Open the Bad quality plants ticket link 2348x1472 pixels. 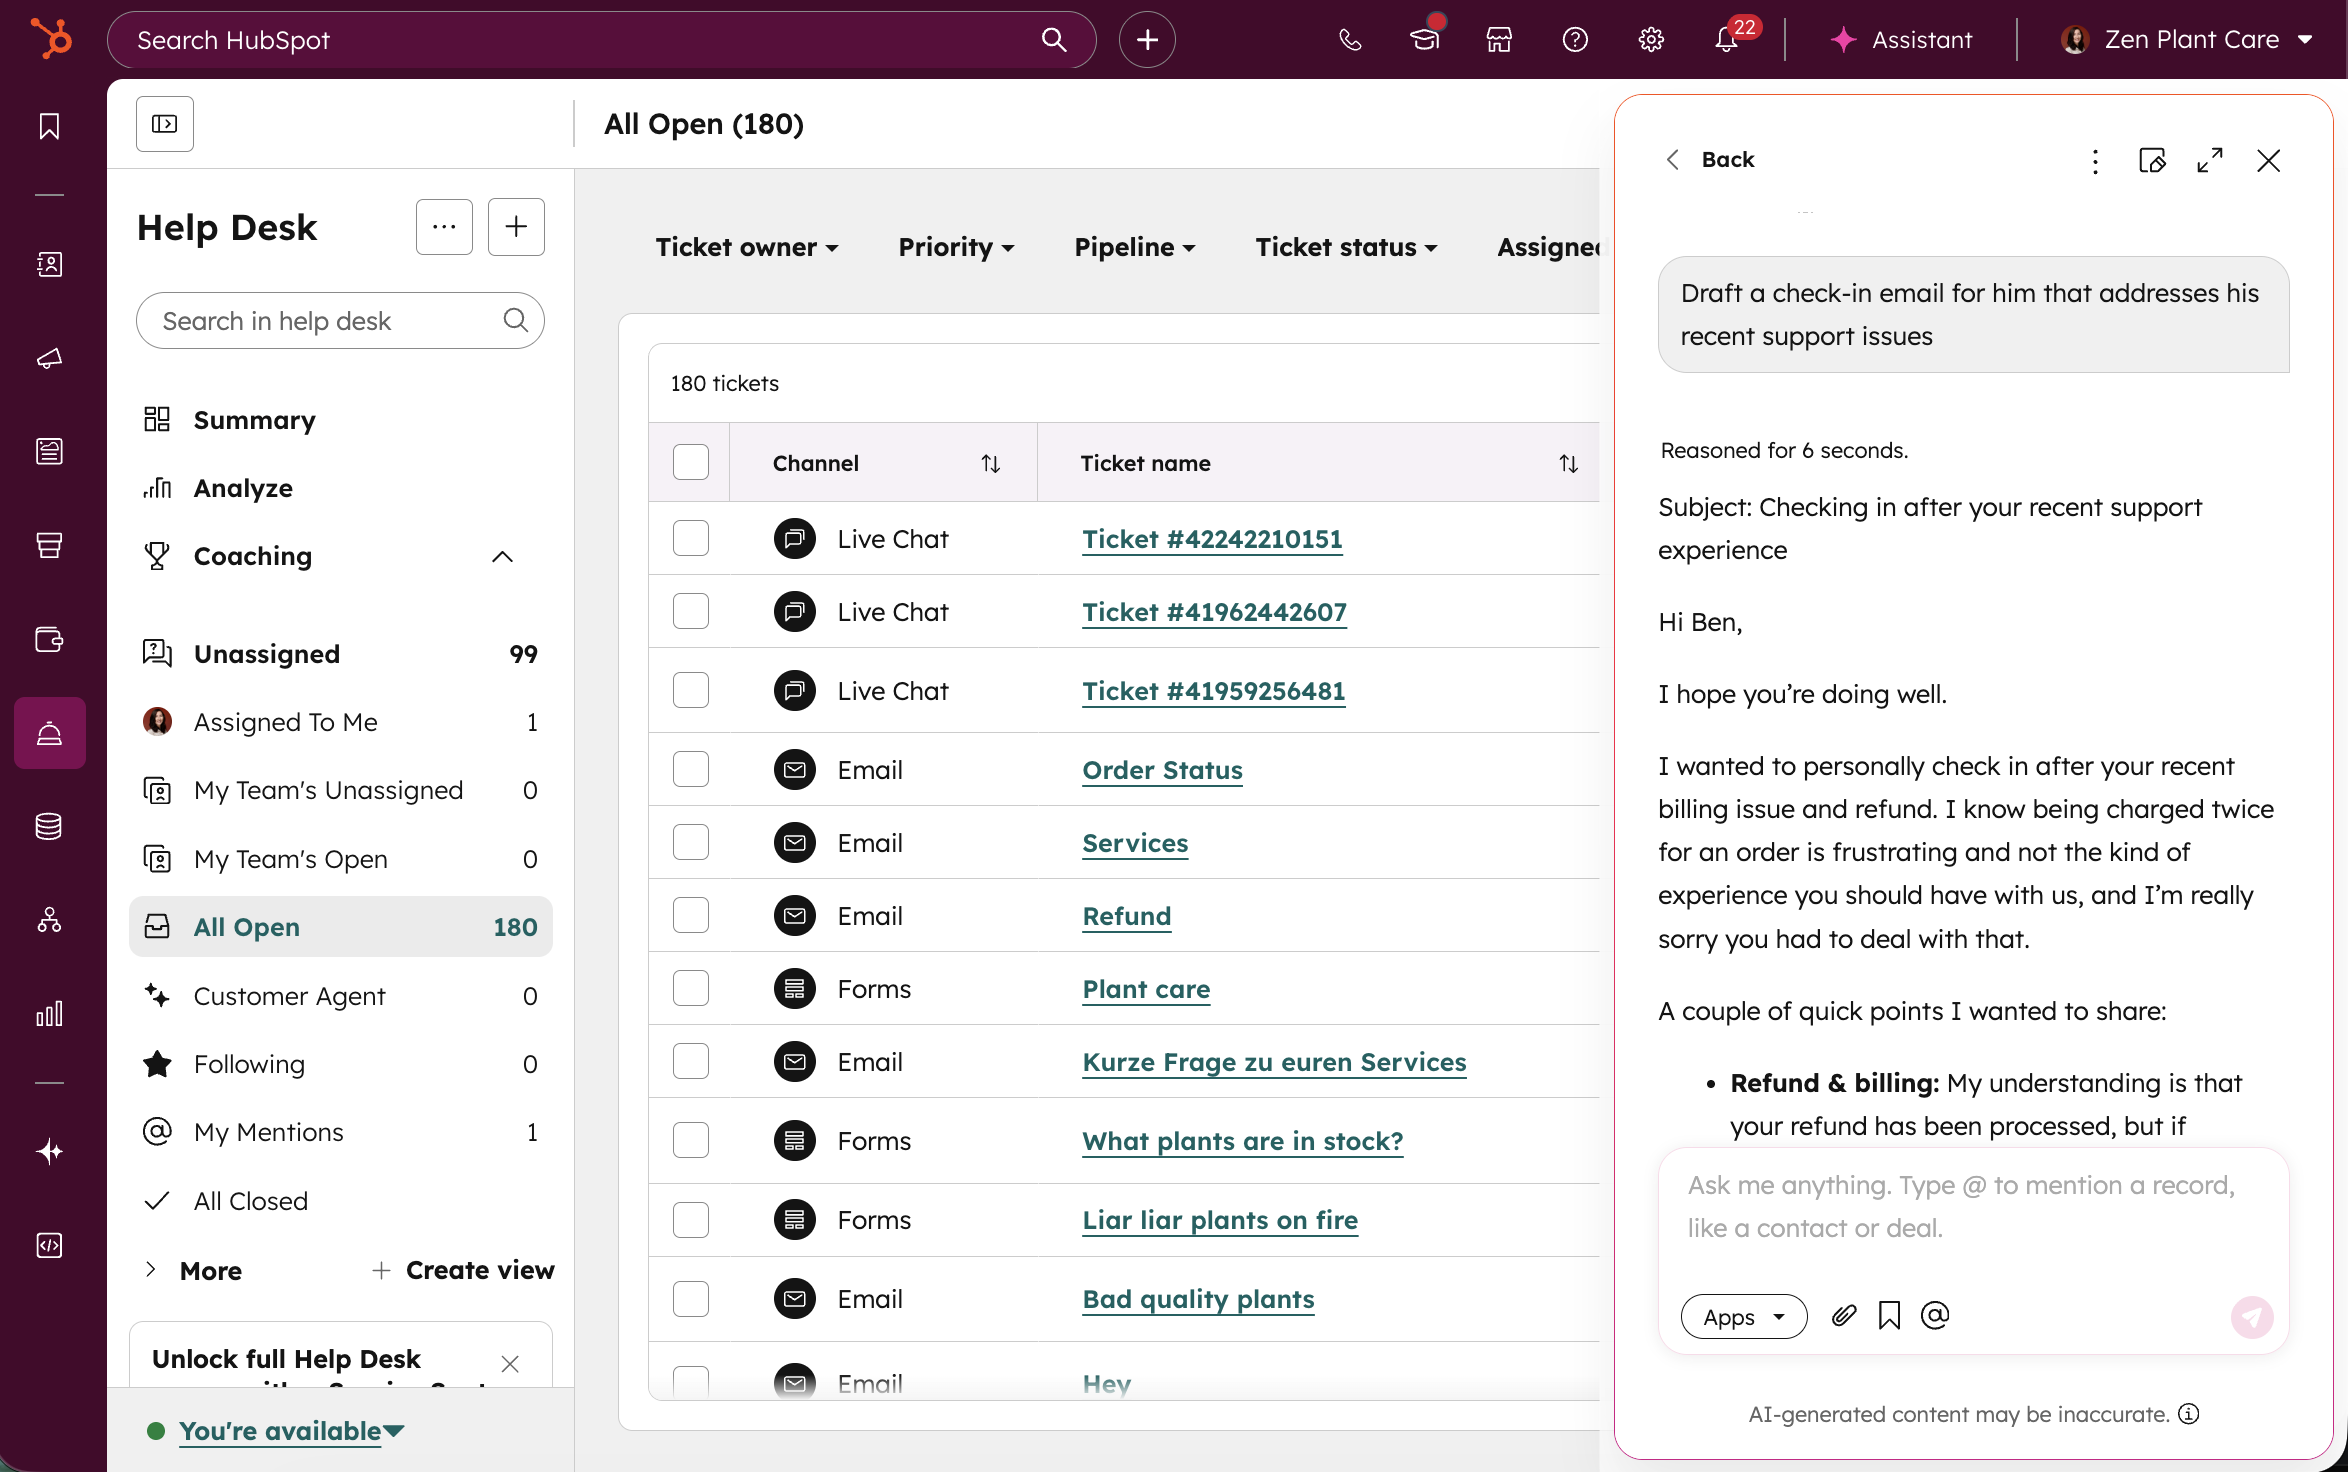click(x=1198, y=1299)
